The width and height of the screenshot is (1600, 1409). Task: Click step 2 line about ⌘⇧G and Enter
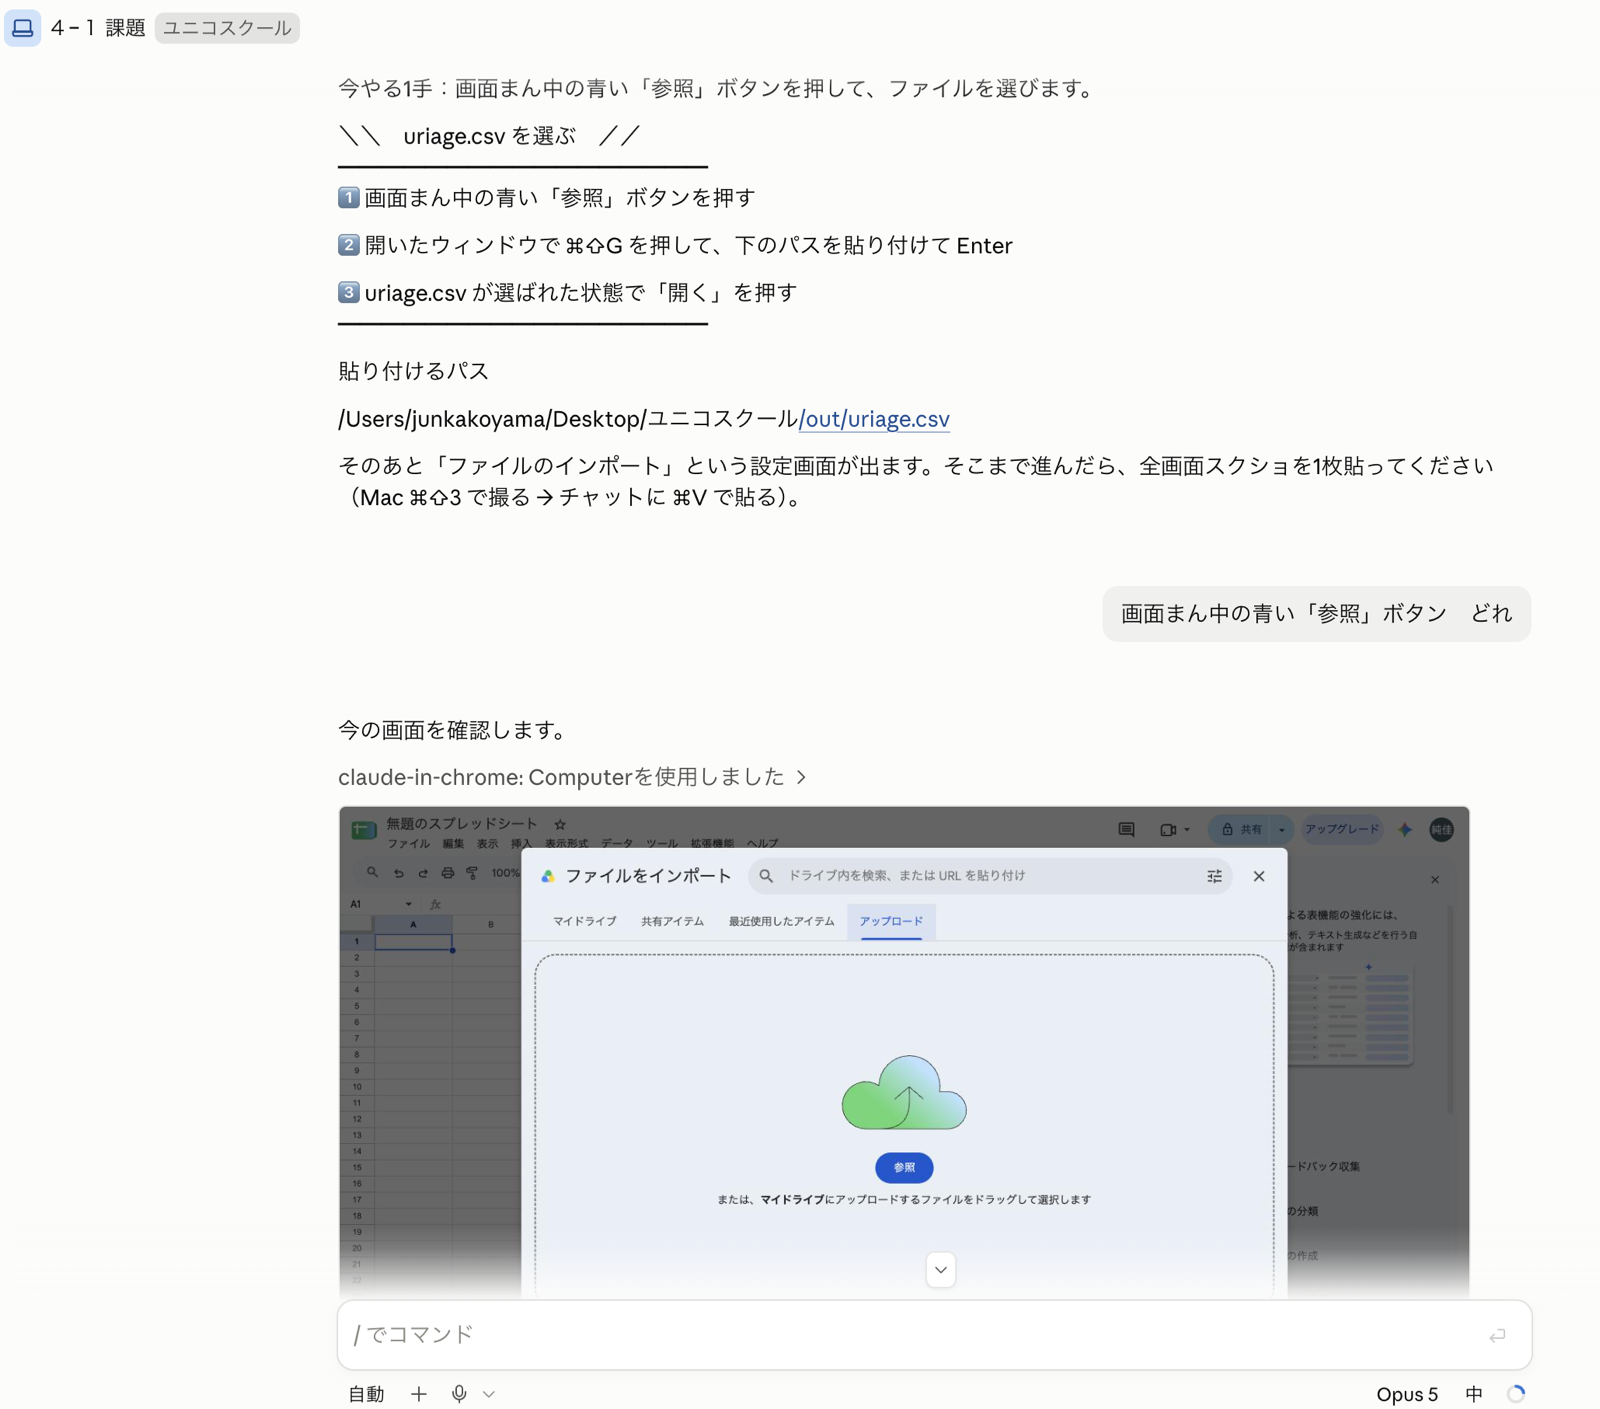tap(675, 245)
